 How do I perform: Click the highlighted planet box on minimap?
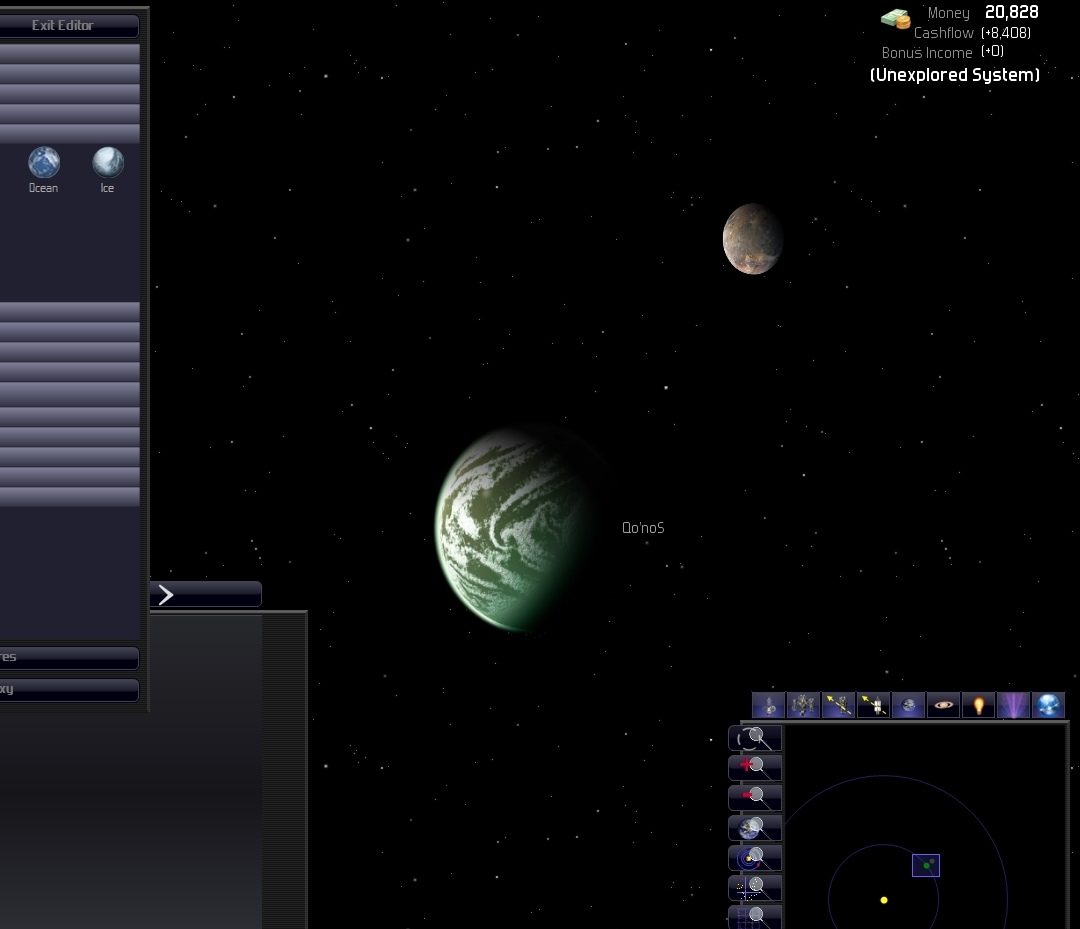pos(926,865)
